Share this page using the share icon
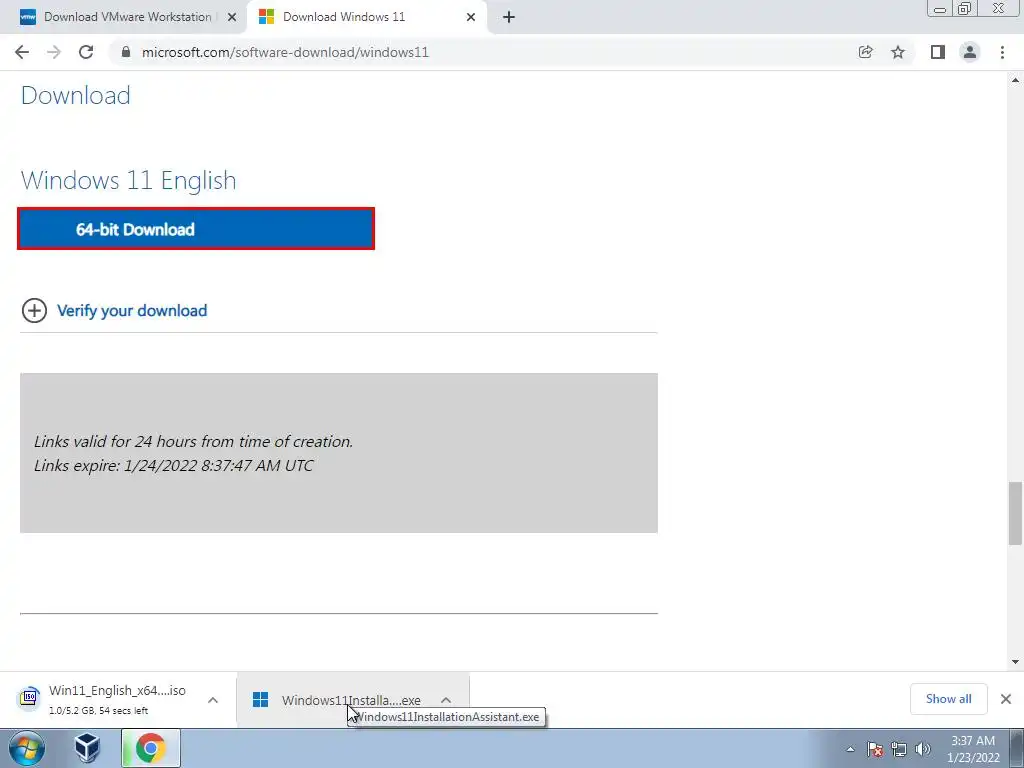 tap(866, 52)
